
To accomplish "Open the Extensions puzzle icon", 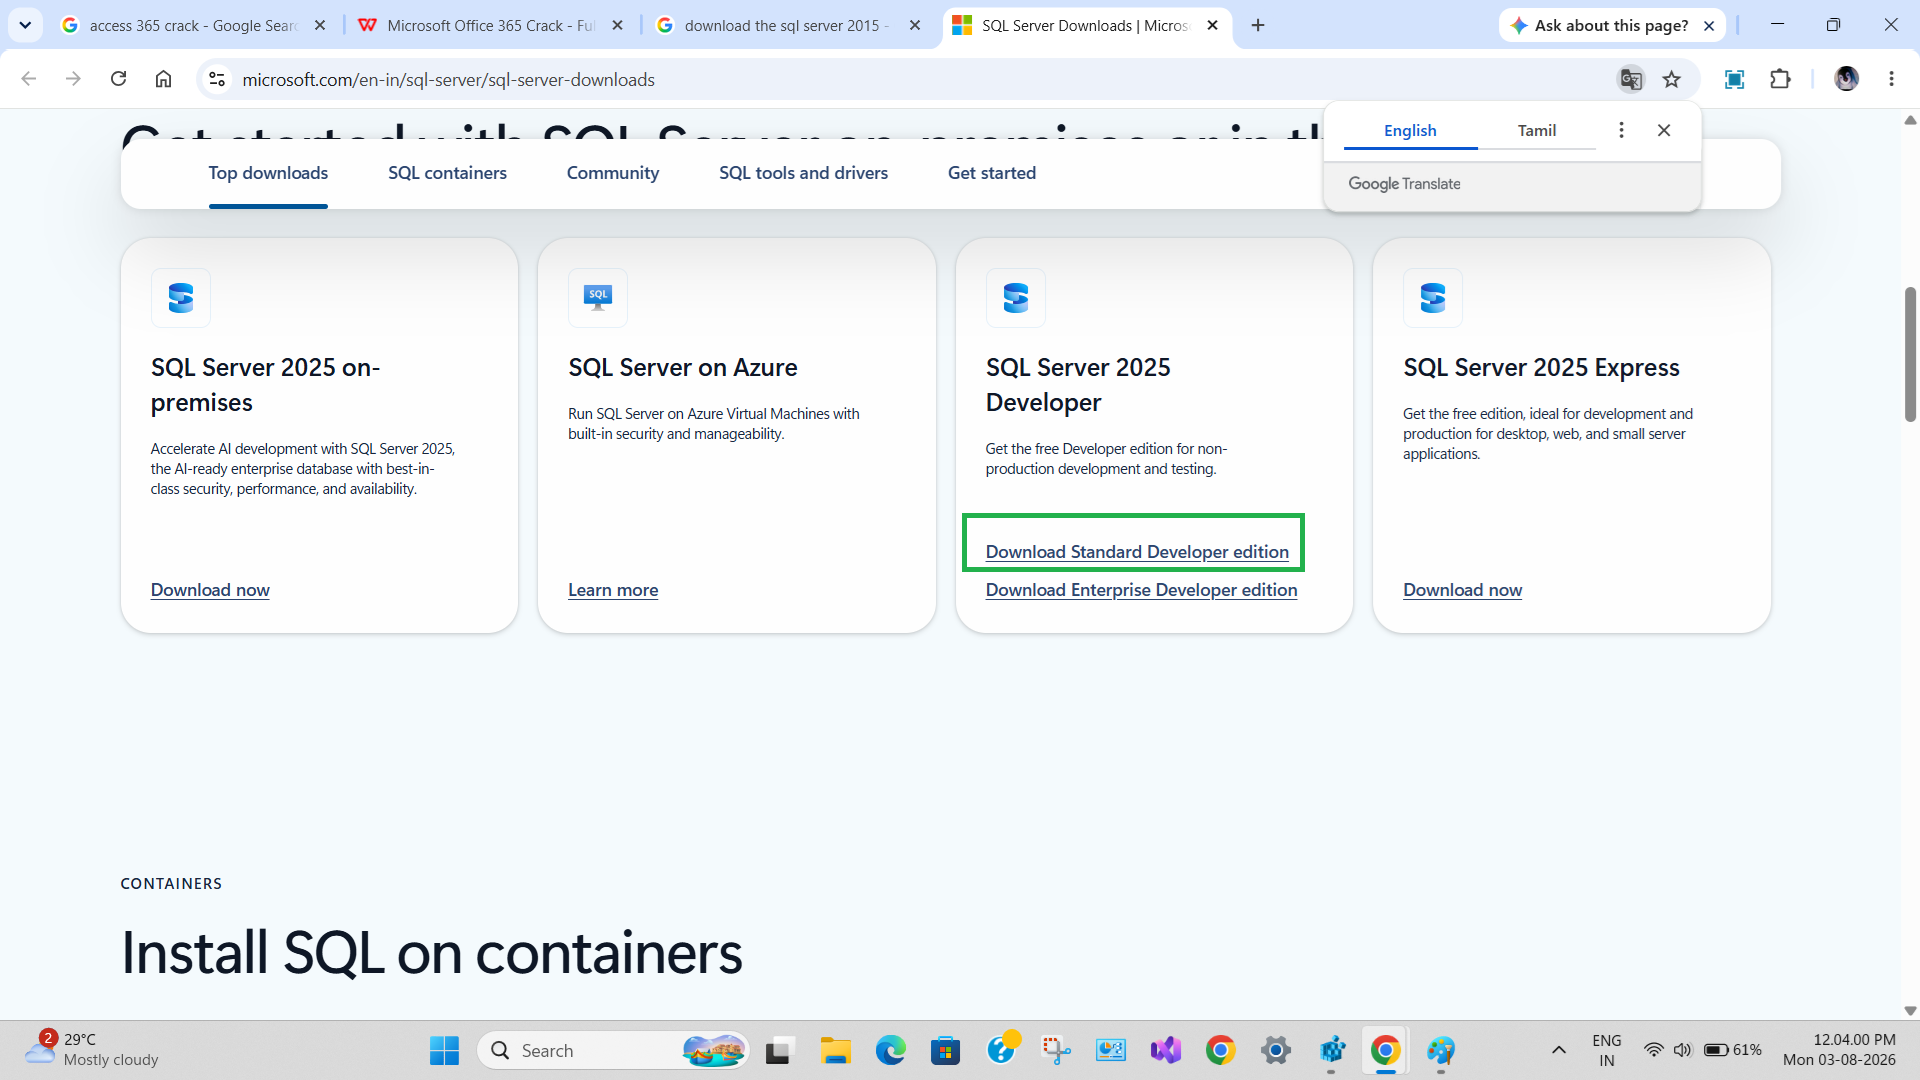I will (1780, 79).
